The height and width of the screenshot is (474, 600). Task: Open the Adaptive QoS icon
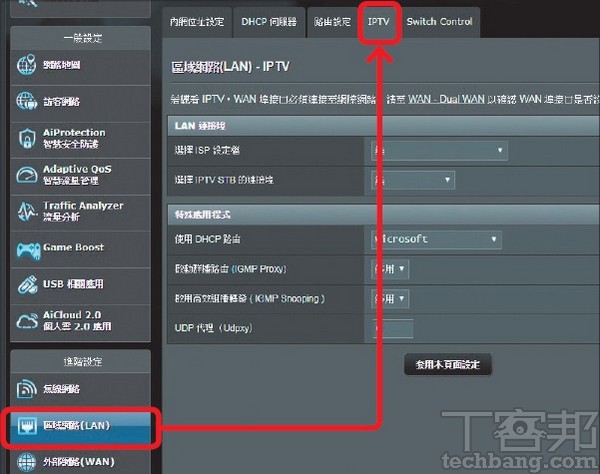(x=26, y=175)
